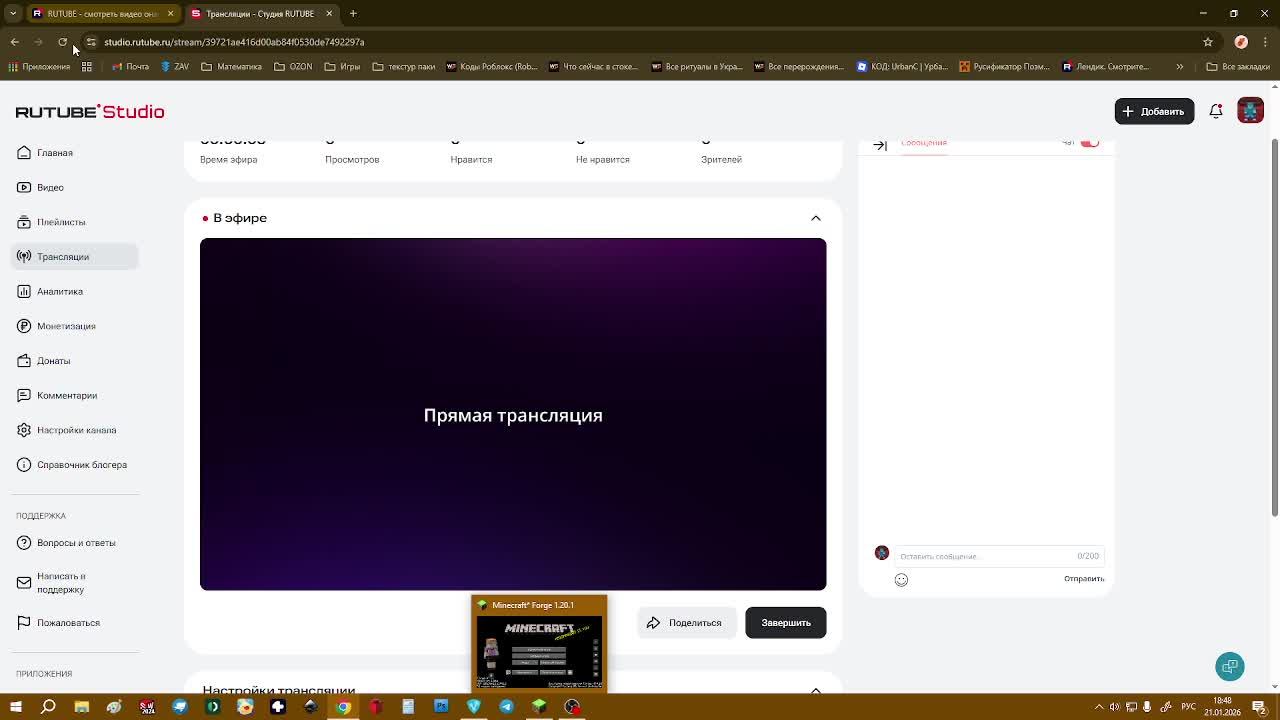
Task: Switch to the RUTUBE video browser tab
Action: [x=102, y=14]
